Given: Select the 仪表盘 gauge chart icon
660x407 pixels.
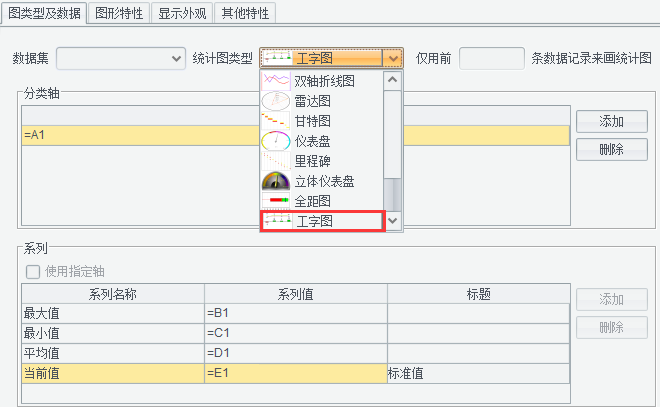Looking at the screenshot, I should (276, 140).
